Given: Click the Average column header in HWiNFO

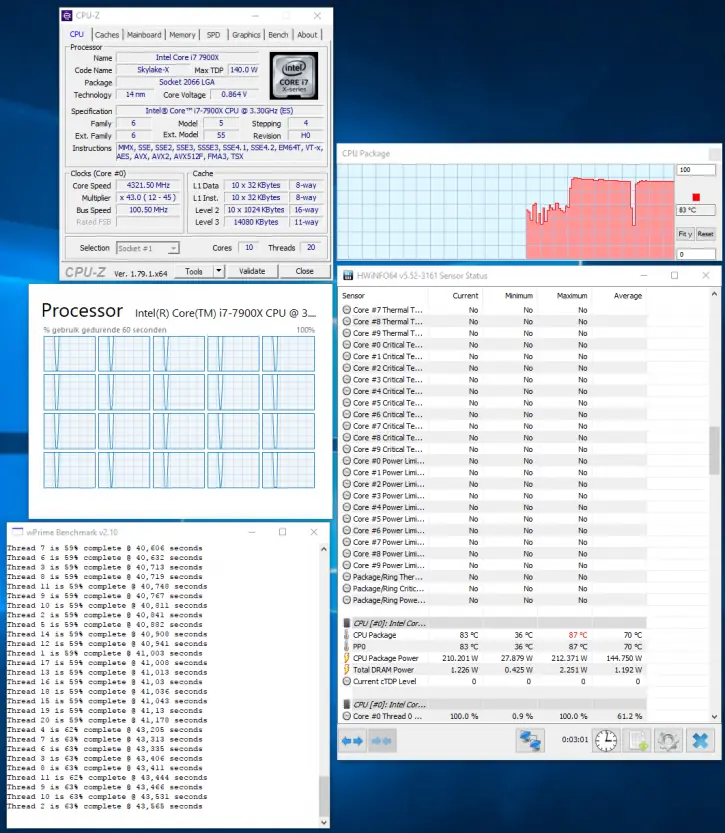Looking at the screenshot, I should pos(628,295).
